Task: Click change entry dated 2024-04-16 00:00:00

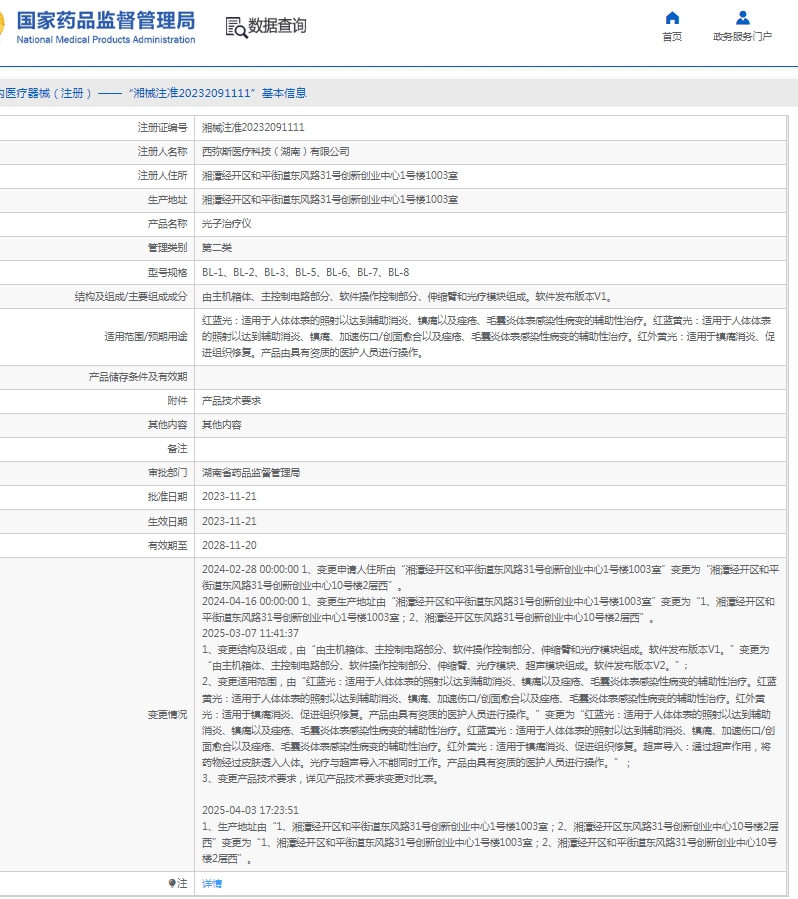Action: point(488,609)
